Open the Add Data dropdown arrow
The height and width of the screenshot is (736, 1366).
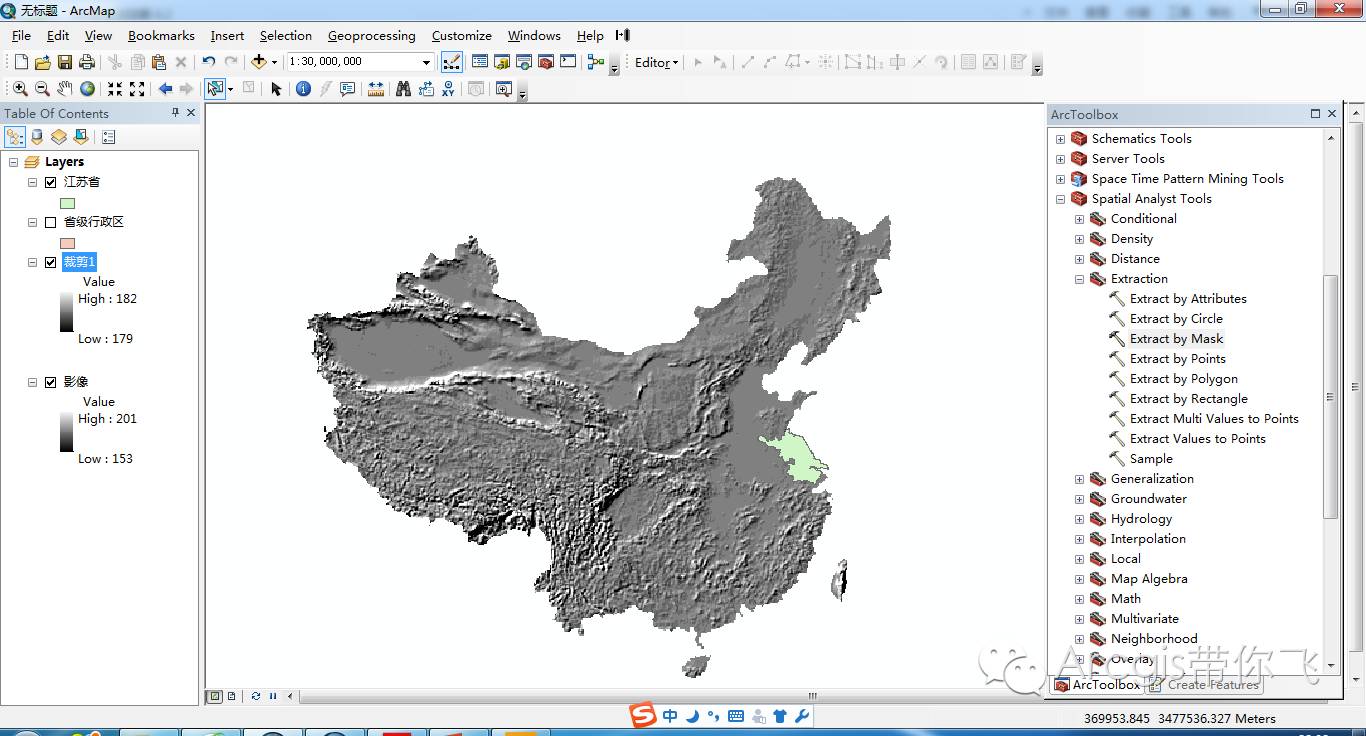(274, 62)
